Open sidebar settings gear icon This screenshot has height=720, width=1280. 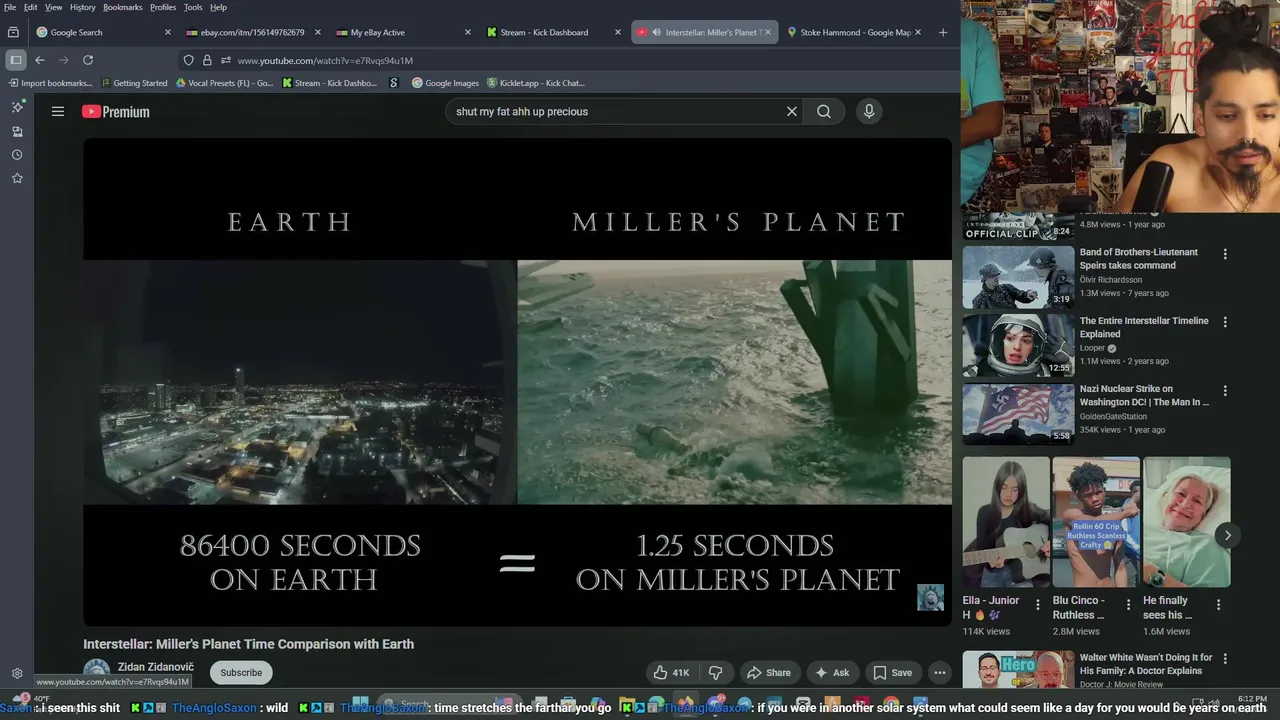click(17, 674)
